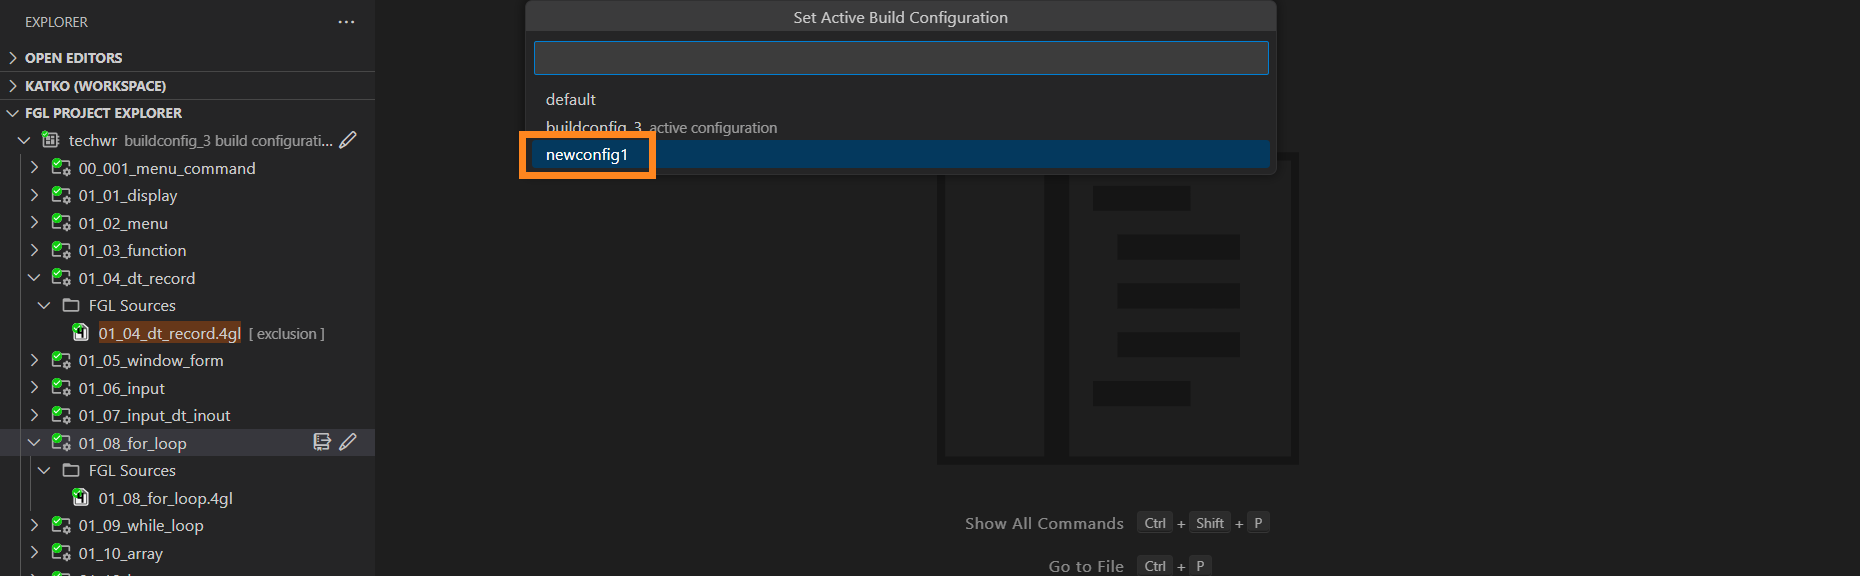Viewport: 1860px width, 576px height.
Task: Click the techwr project icon
Action: [50, 140]
